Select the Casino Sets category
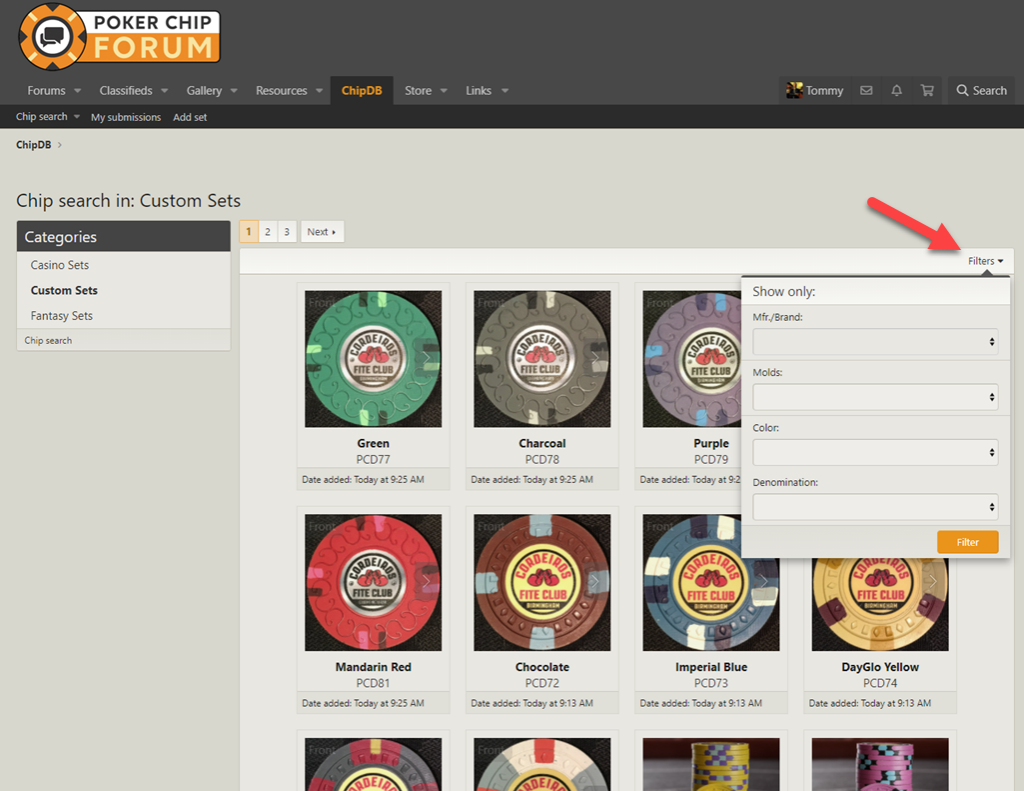 [x=59, y=265]
